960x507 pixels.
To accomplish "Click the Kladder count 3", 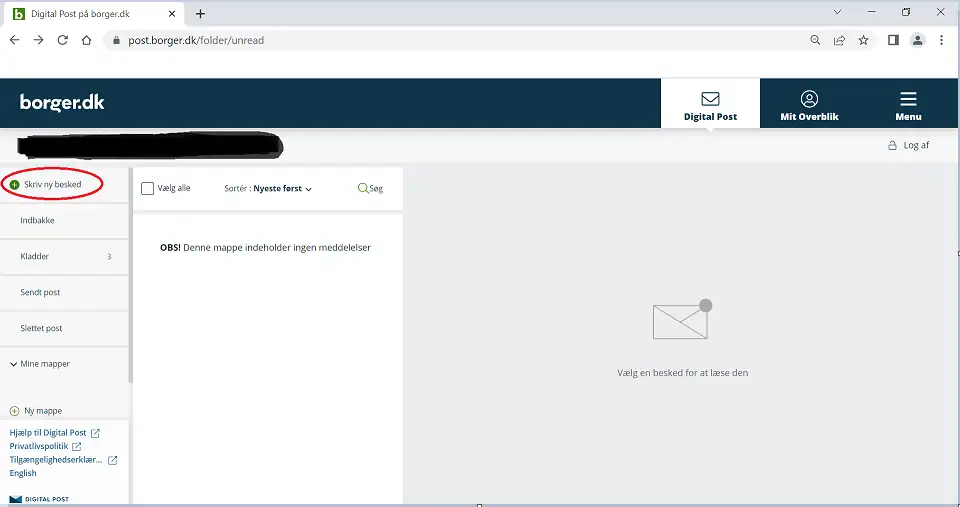I will pos(109,257).
